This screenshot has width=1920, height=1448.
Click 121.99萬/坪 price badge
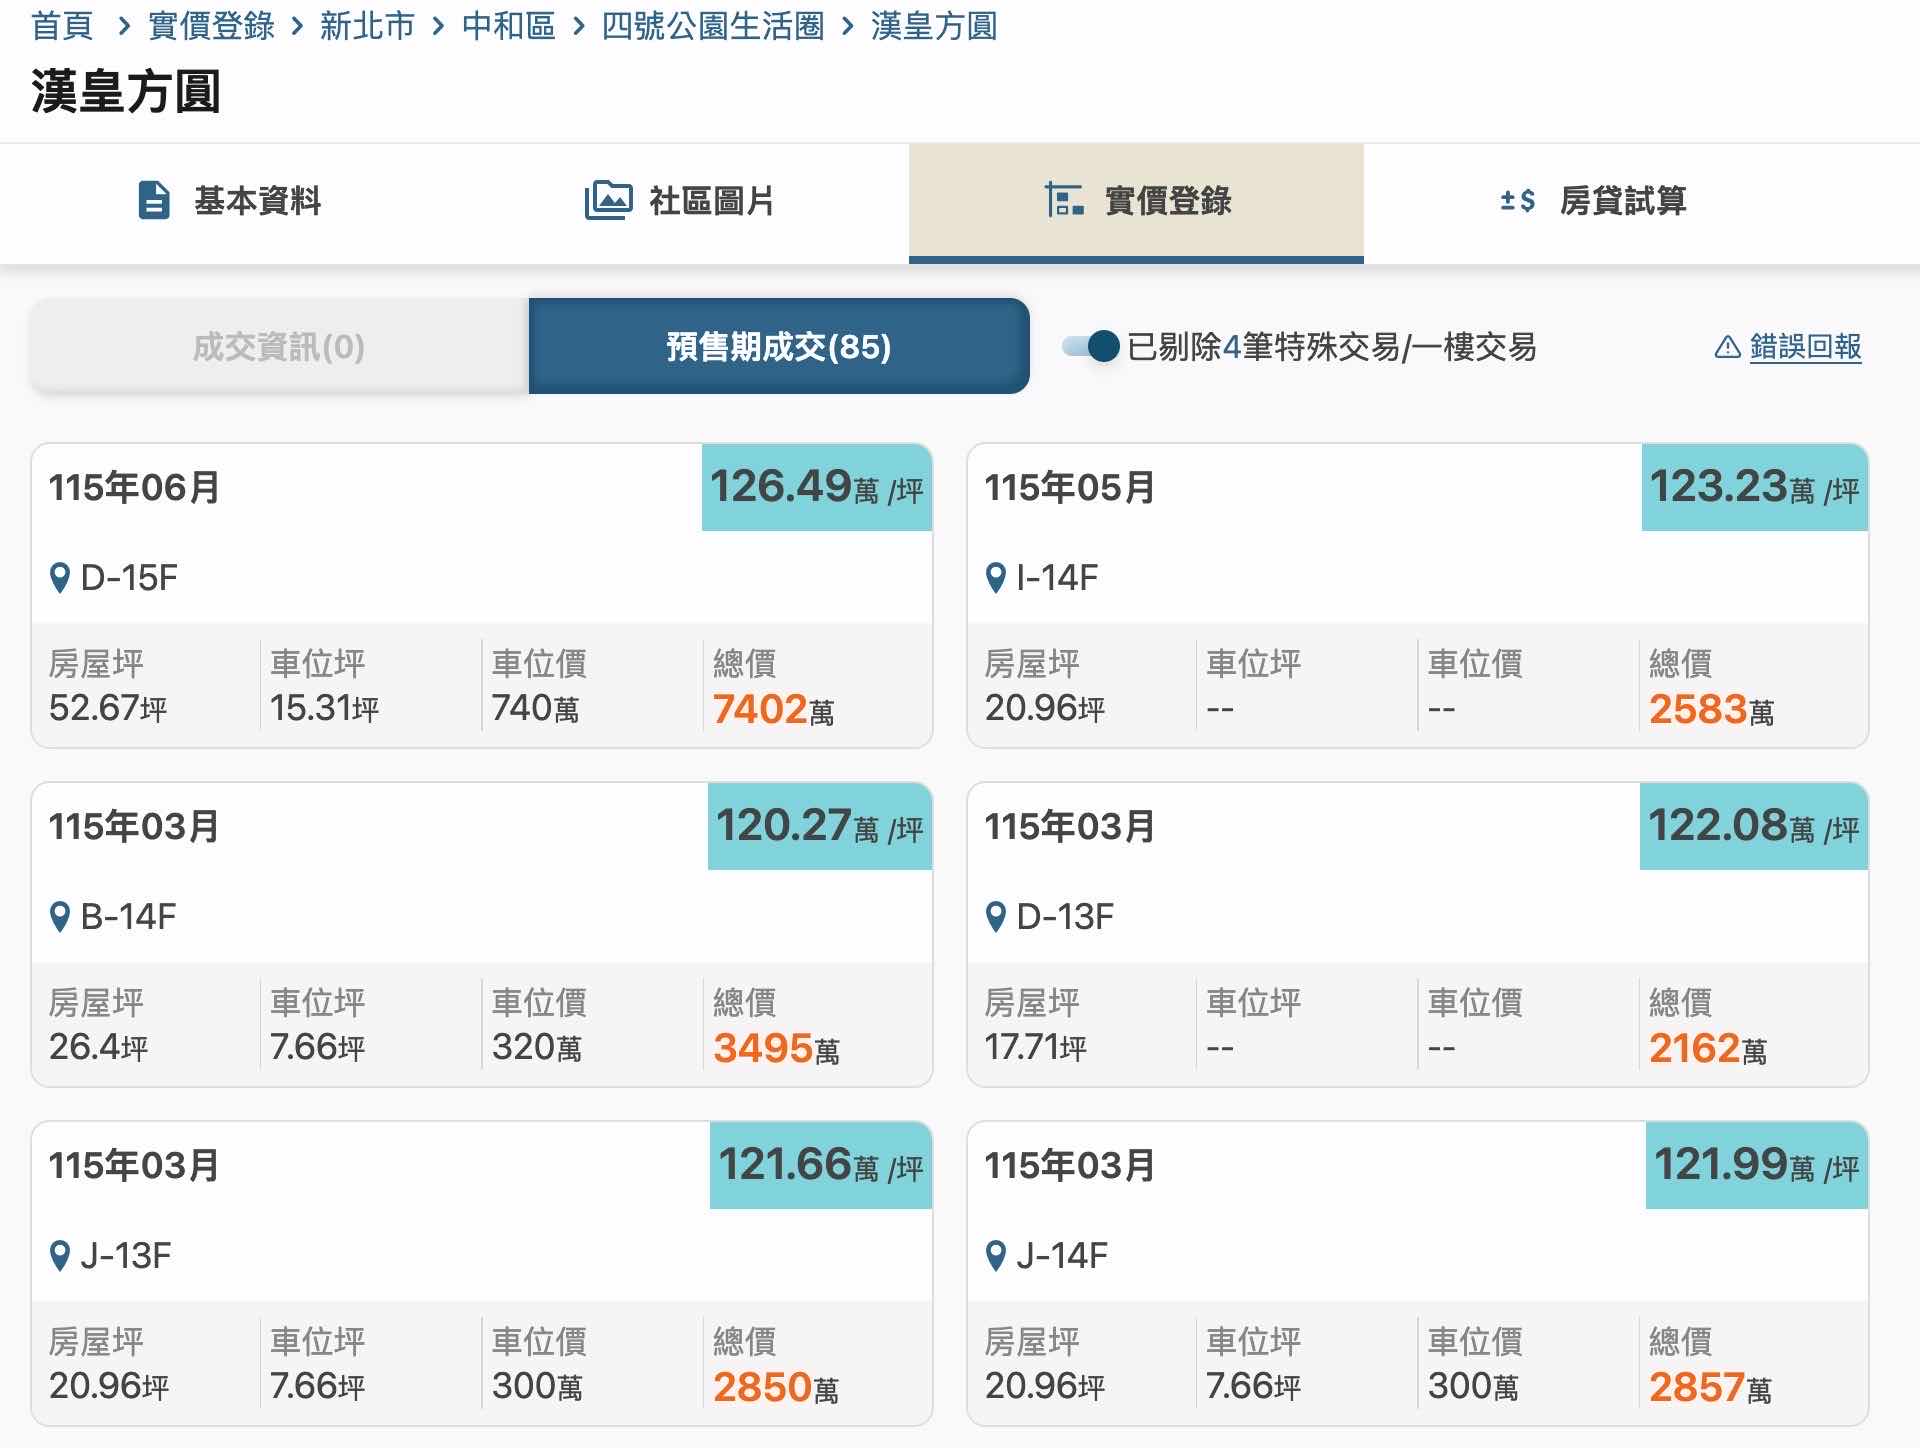click(1757, 1165)
